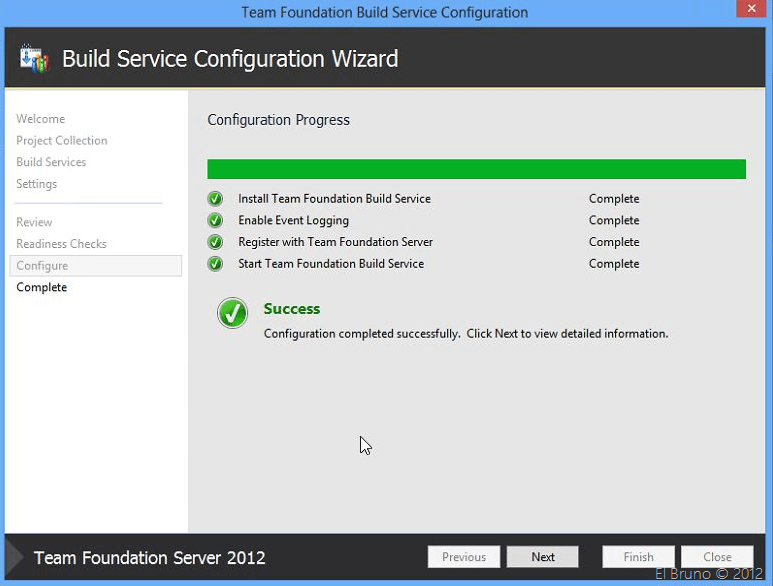
Task: Open the Review step in sidebar
Action: (35, 223)
